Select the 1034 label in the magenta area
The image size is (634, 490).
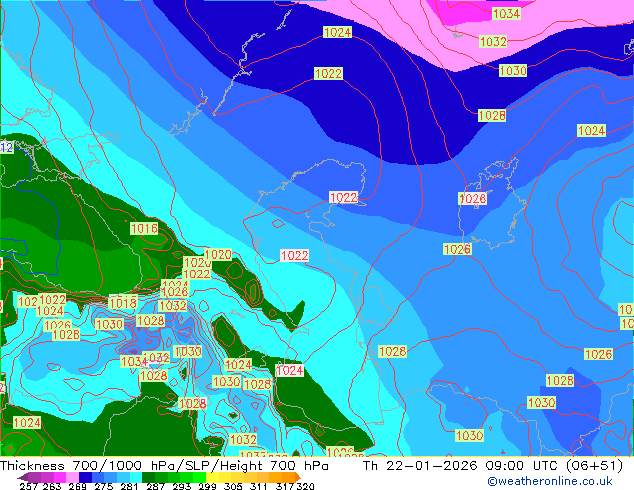506,14
